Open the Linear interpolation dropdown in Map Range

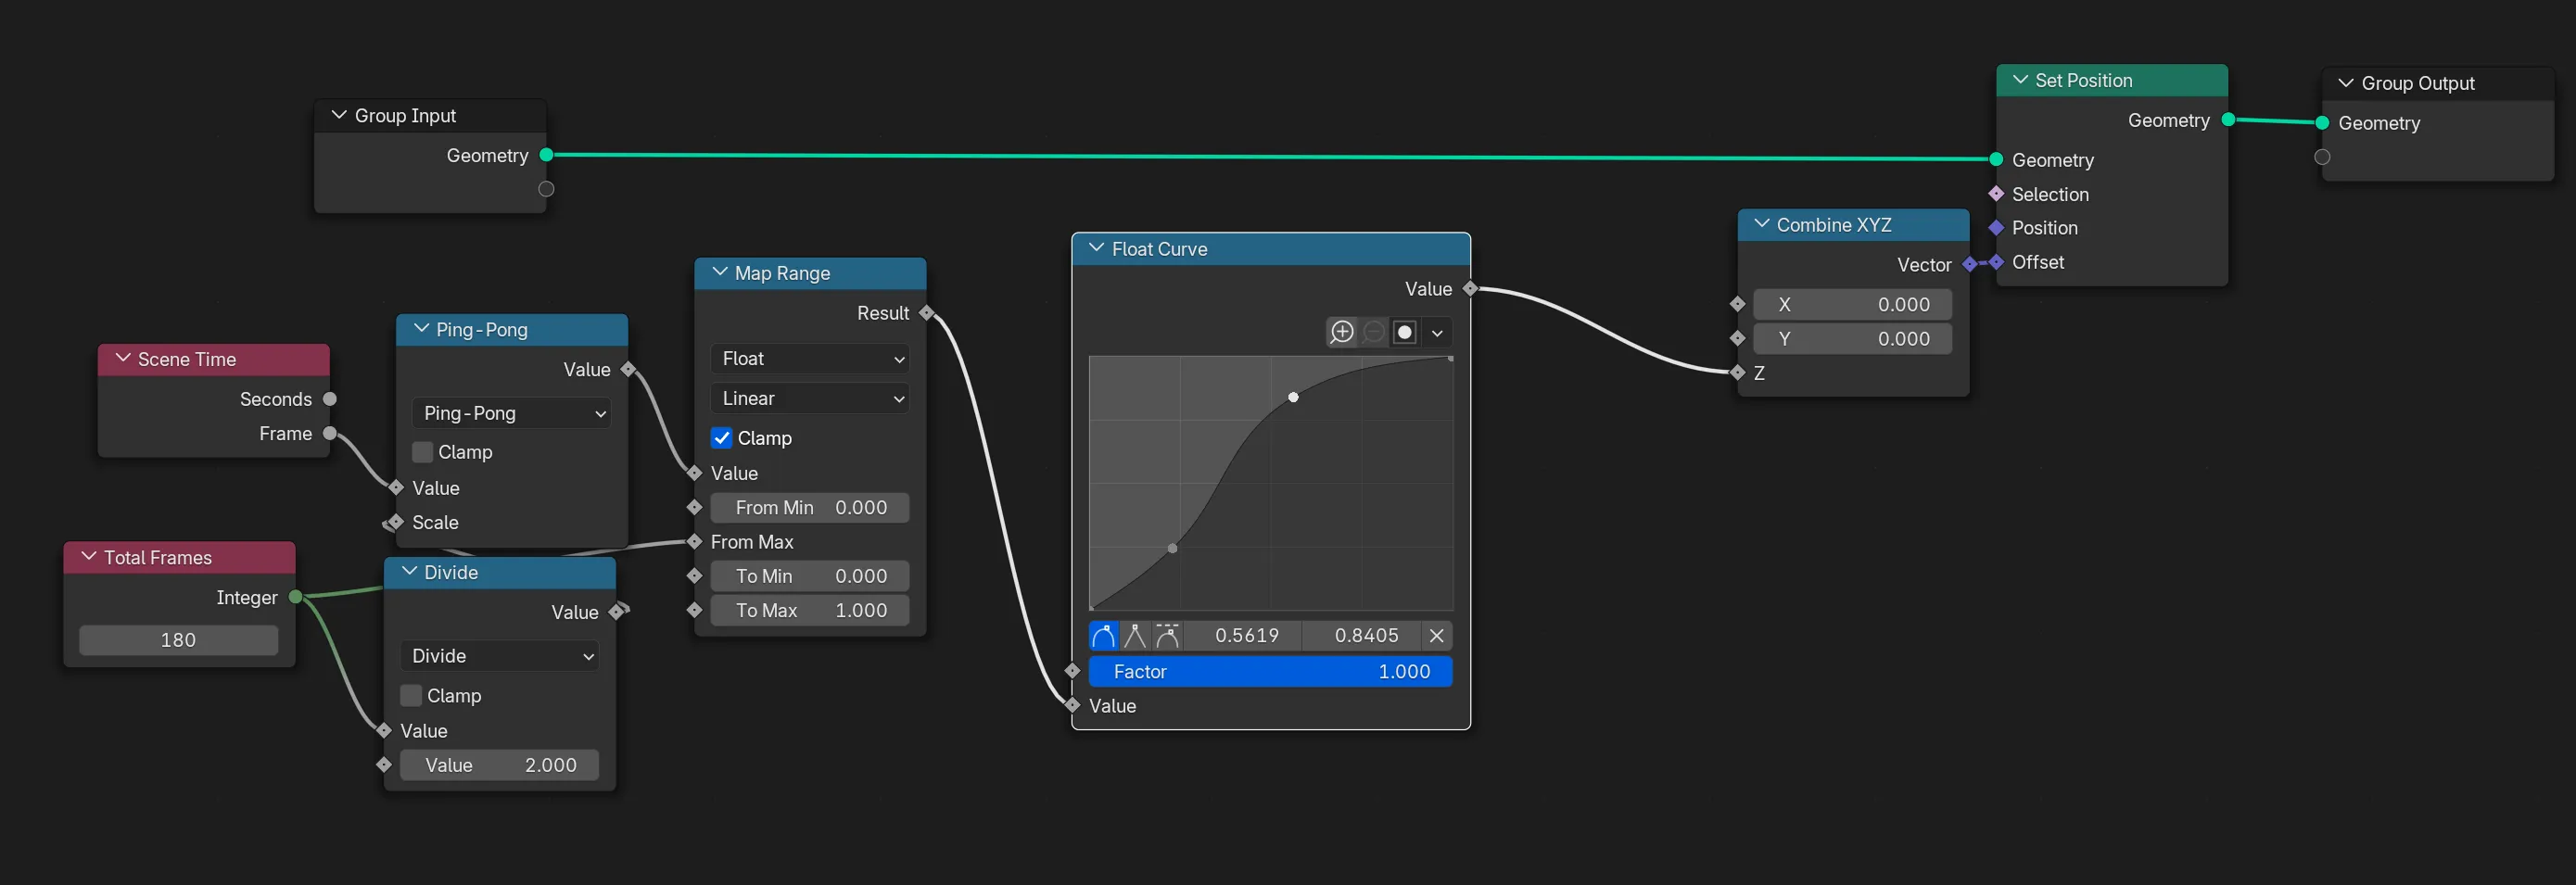[x=810, y=398]
